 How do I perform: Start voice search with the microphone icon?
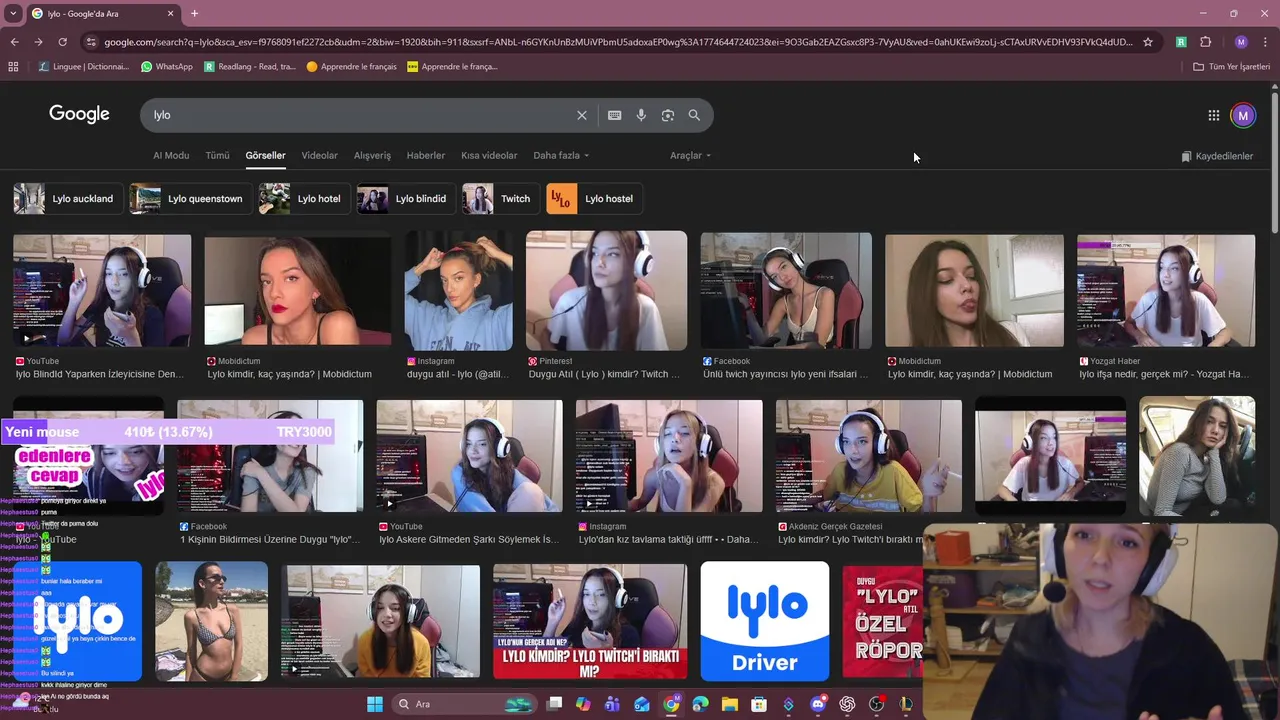[x=641, y=115]
